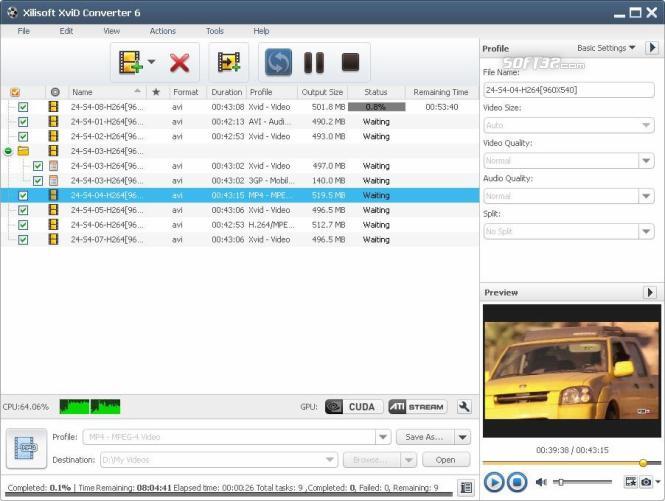This screenshot has height=501, width=665.
Task: Open the snapshot options dropdown arrow
Action: [658, 481]
